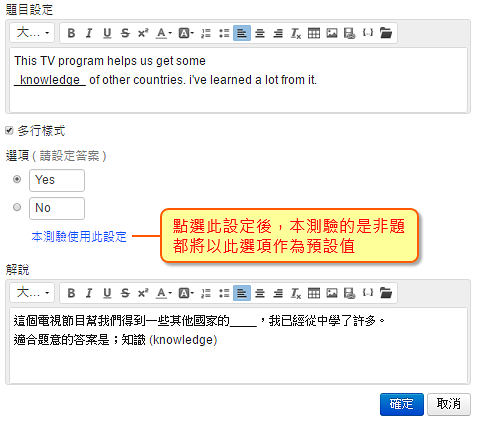
Task: Select the Yes answer radio button
Action: pos(17,179)
